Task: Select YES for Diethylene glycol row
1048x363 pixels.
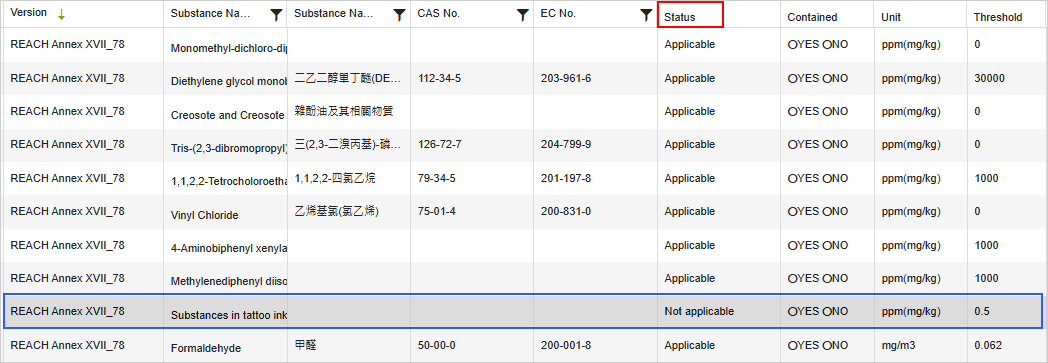Action: pyautogui.click(x=792, y=78)
